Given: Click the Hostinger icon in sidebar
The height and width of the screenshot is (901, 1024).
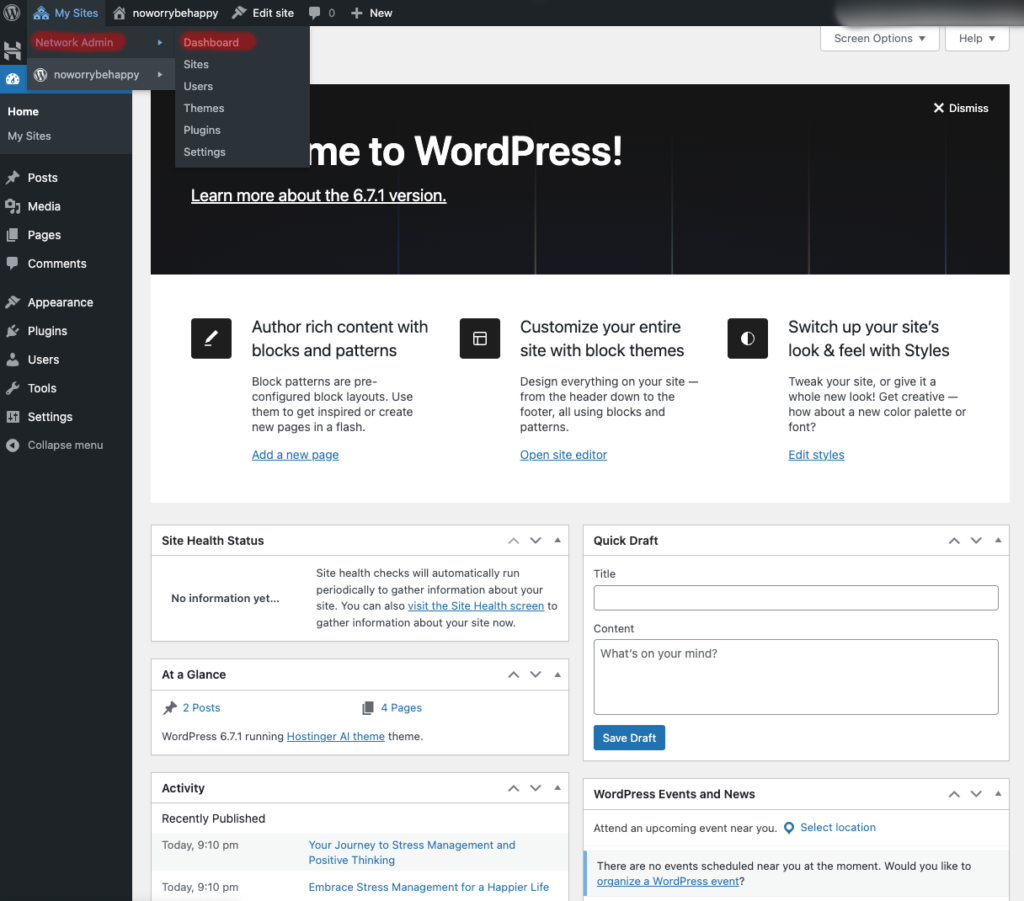Looking at the screenshot, I should point(12,50).
